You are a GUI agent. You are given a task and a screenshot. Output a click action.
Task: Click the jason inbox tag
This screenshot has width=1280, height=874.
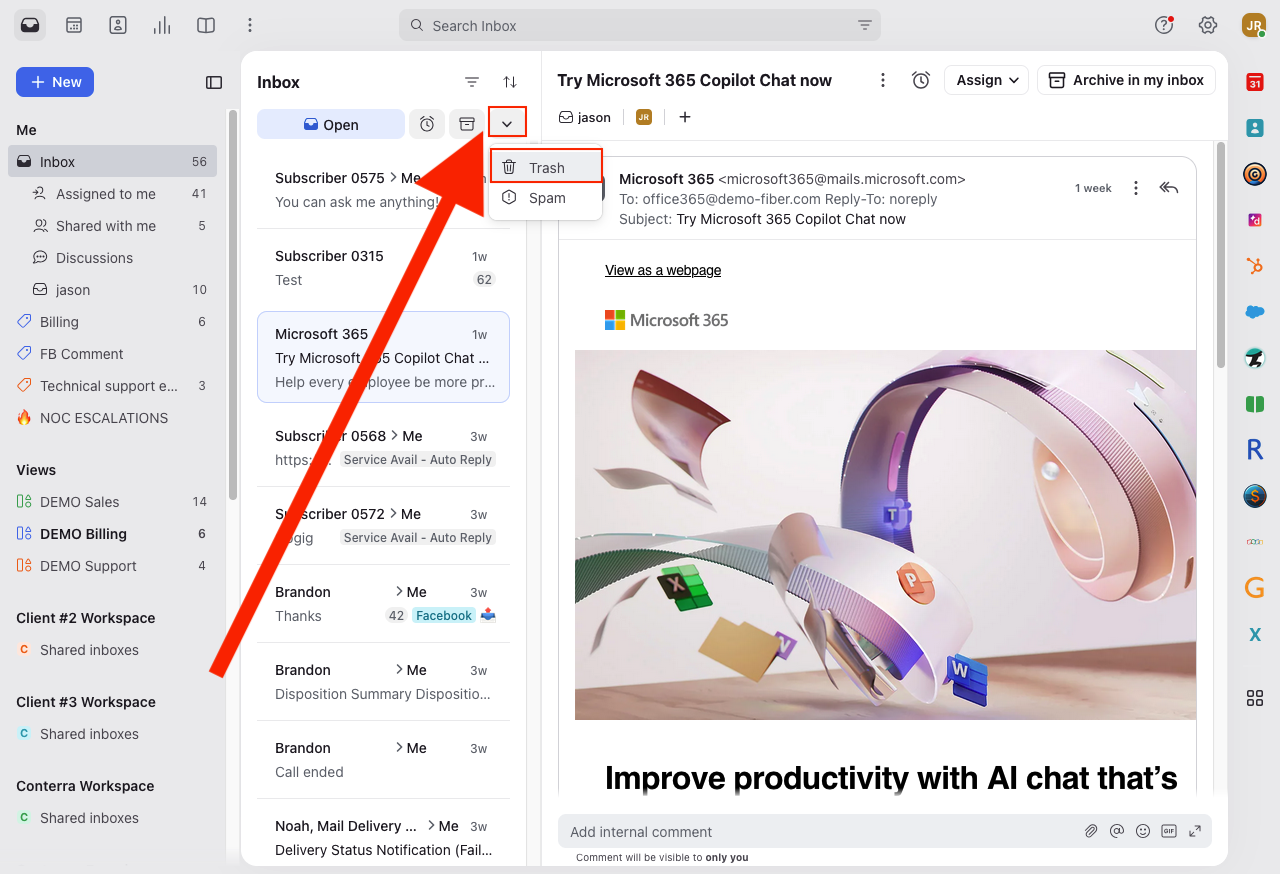[x=585, y=117]
